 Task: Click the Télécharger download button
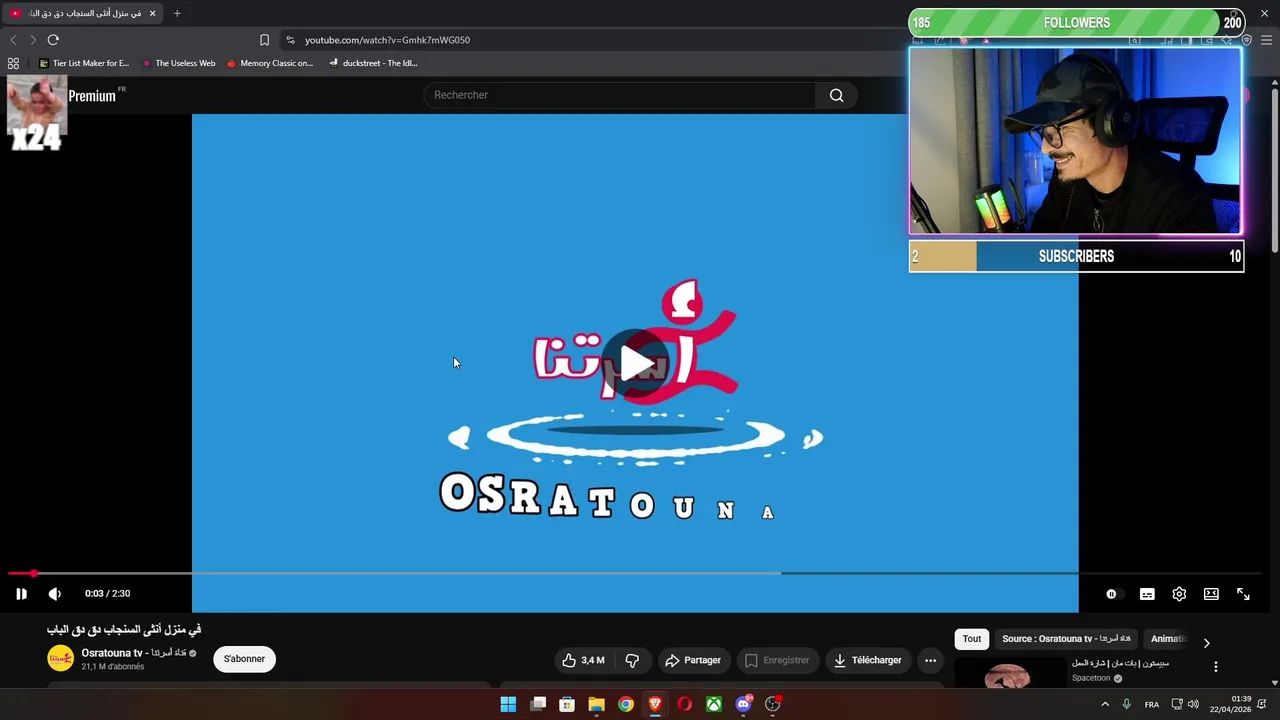868,660
